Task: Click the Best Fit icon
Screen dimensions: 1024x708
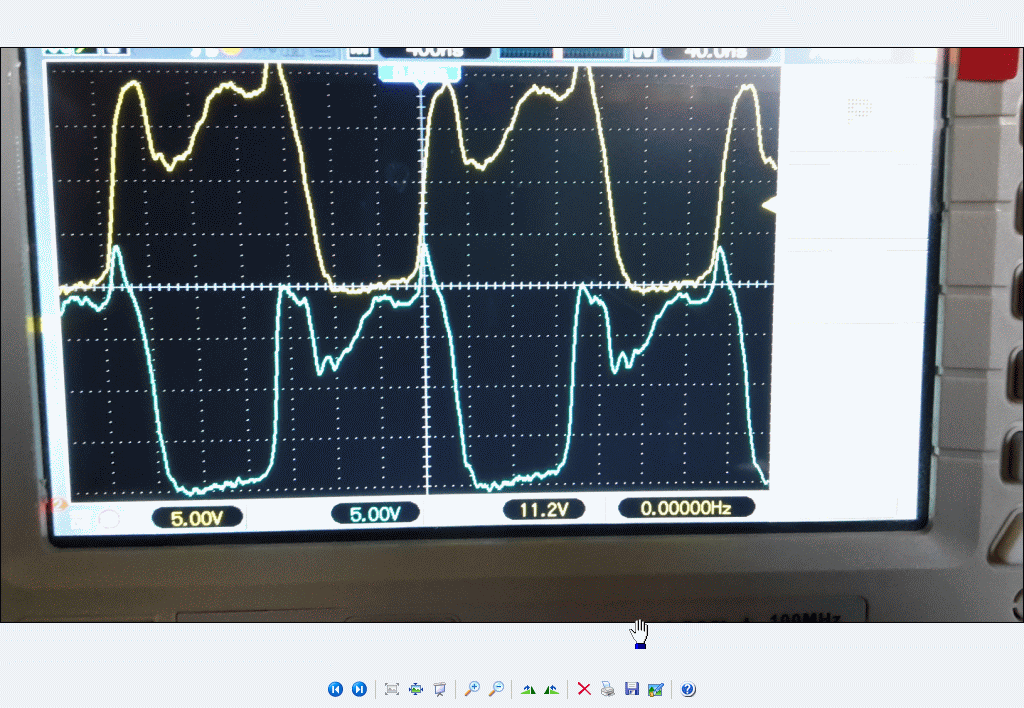Action: coord(392,689)
